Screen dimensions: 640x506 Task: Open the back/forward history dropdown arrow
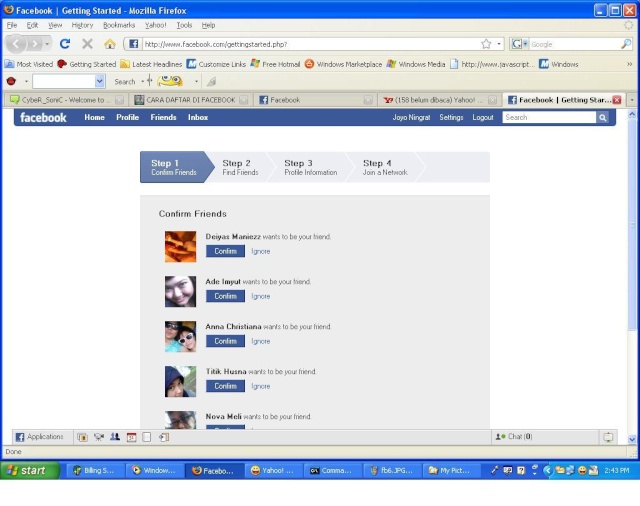pos(47,44)
